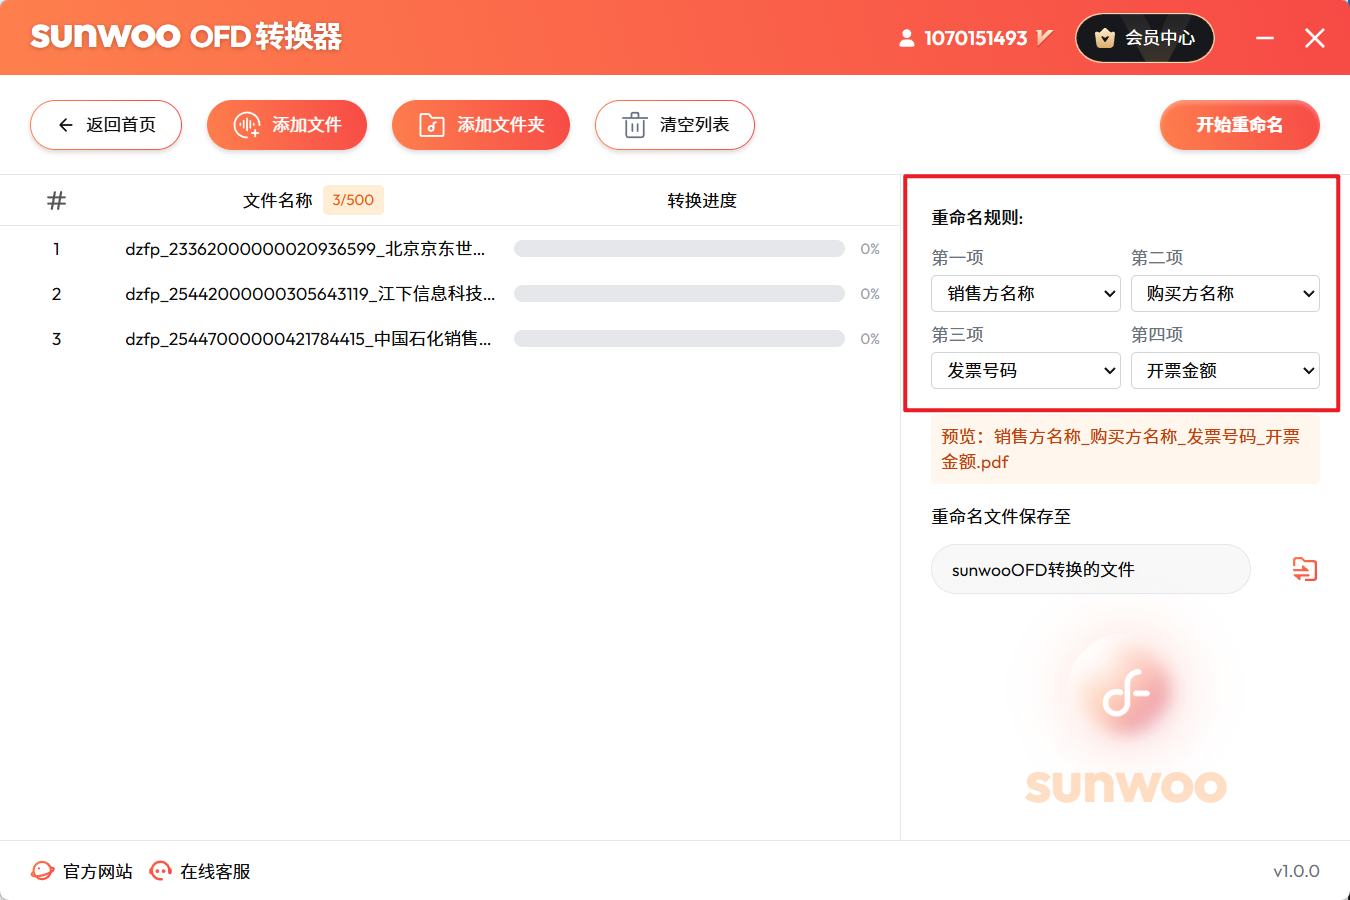Minimize the SUNWOO OFD window
Screen dimensions: 1350x900
1265,38
